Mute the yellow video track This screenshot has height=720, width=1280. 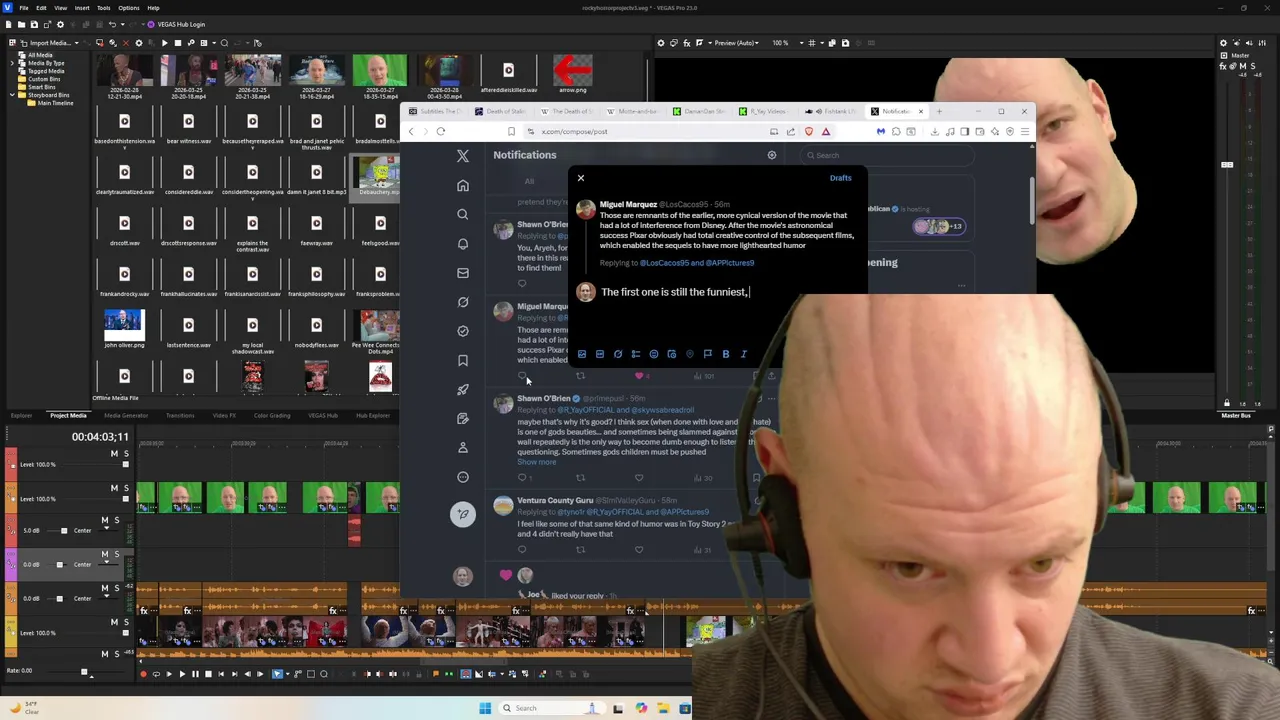(x=114, y=623)
